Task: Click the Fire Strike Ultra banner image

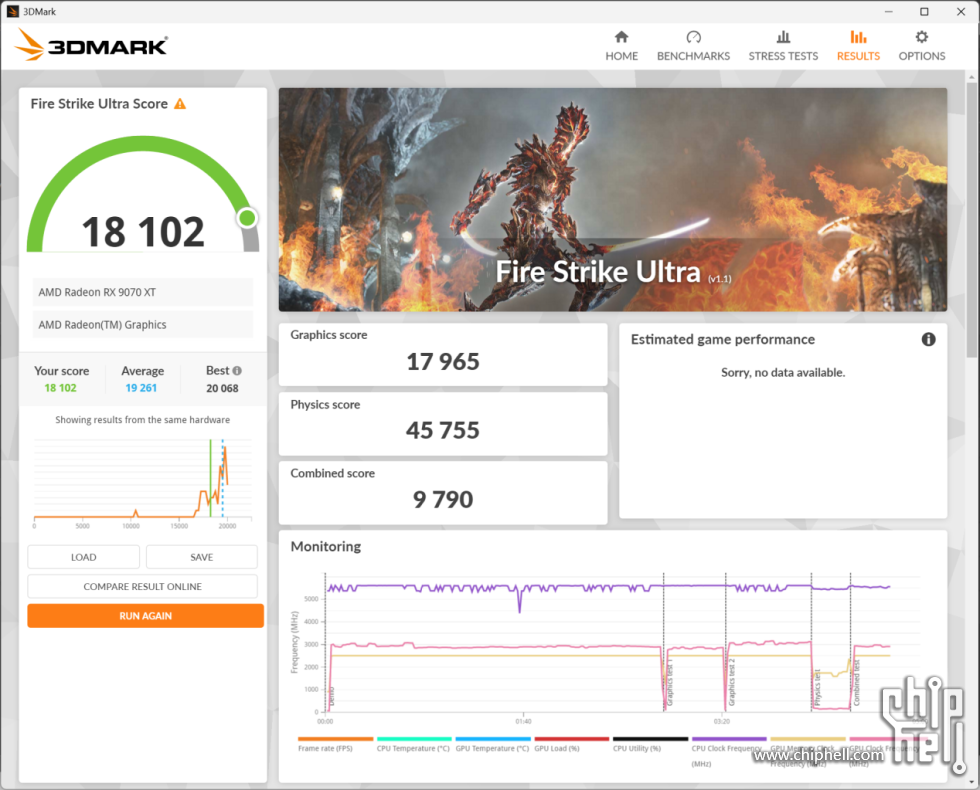Action: tap(612, 199)
